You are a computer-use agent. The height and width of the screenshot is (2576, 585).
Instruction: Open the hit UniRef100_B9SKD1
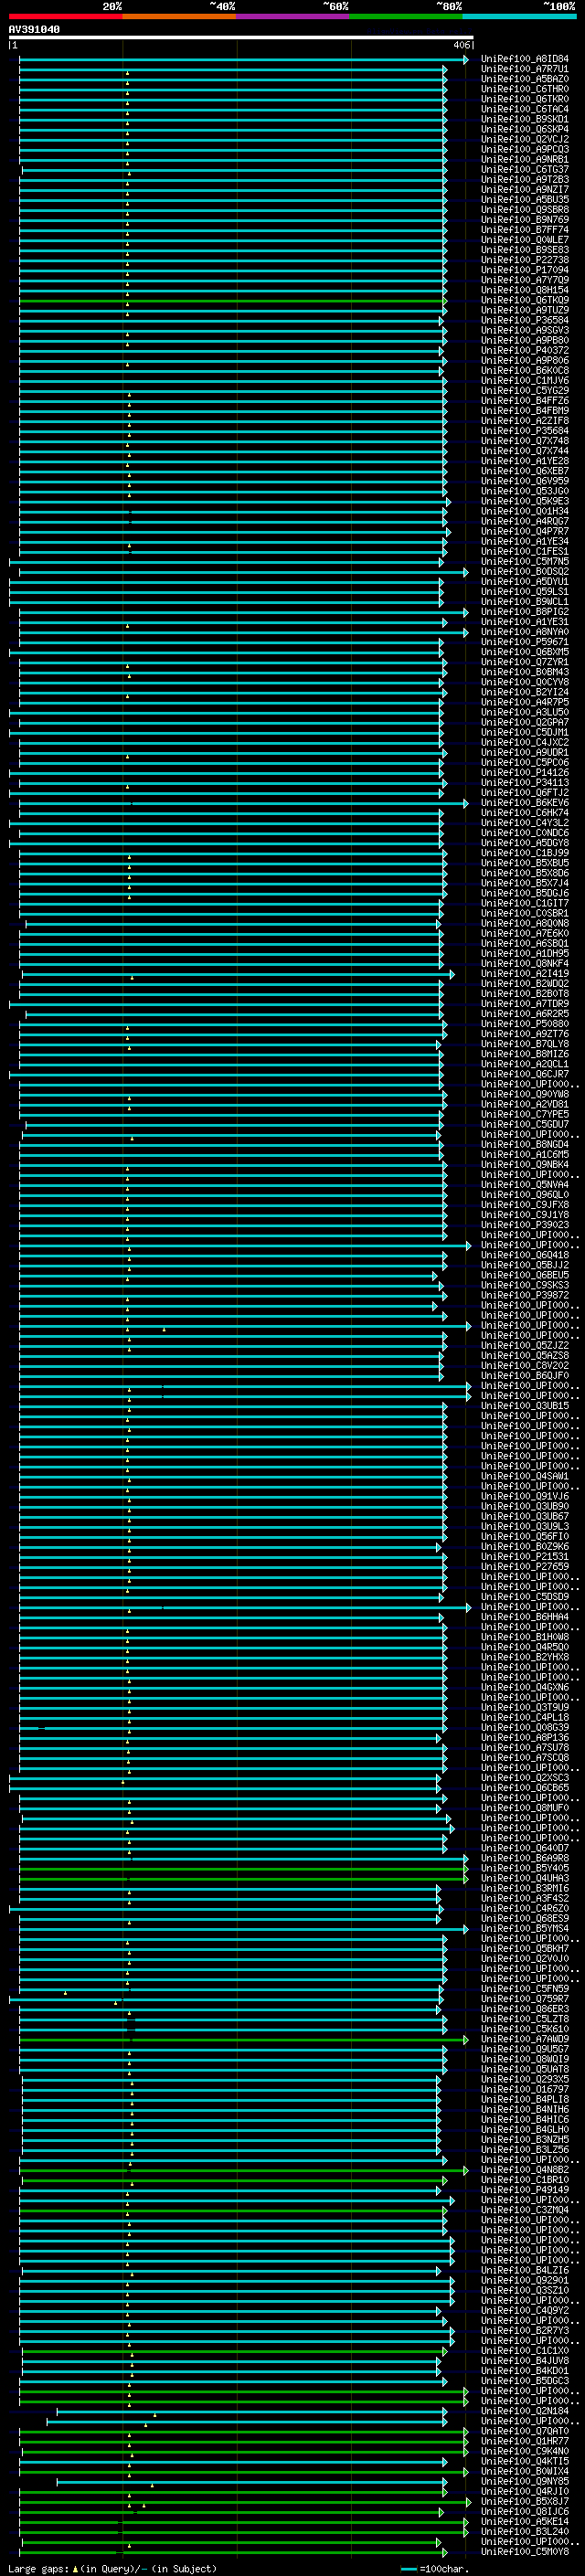[525, 119]
